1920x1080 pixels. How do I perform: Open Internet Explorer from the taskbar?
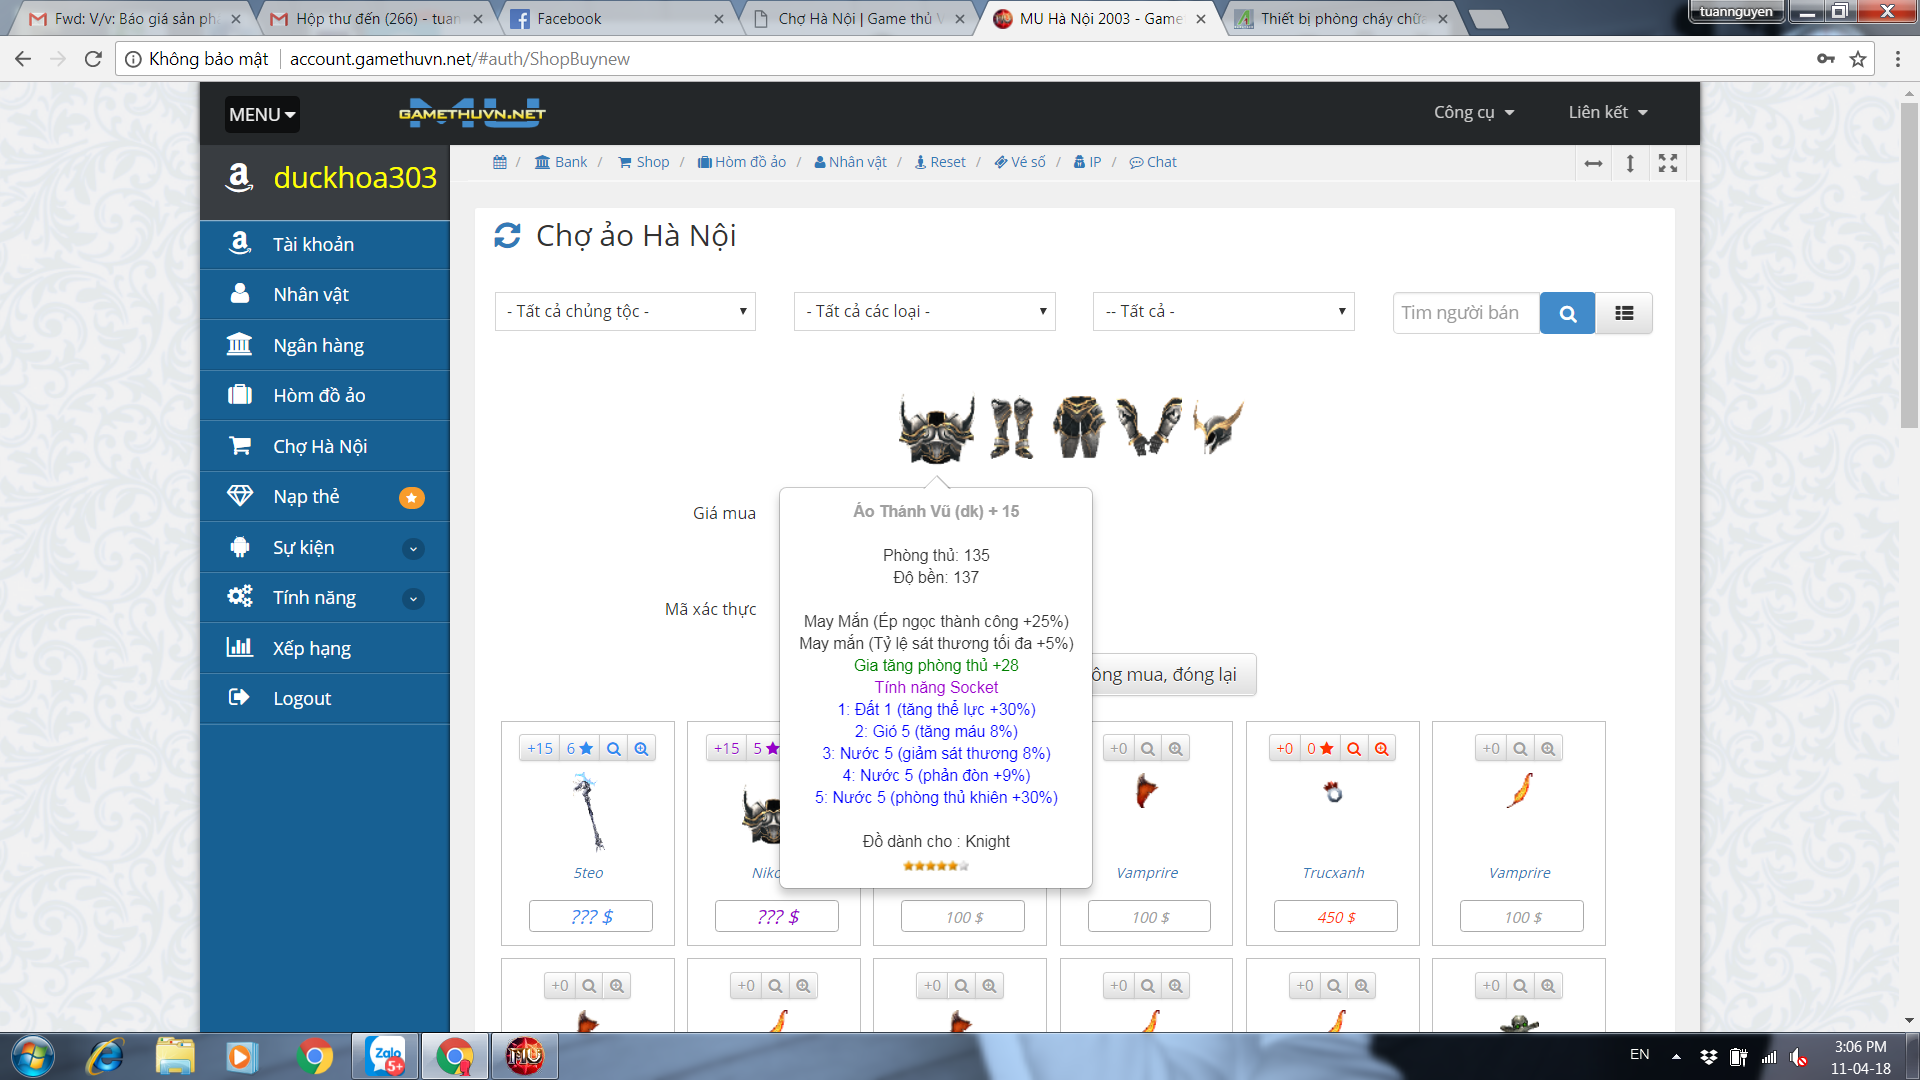pos(105,1056)
